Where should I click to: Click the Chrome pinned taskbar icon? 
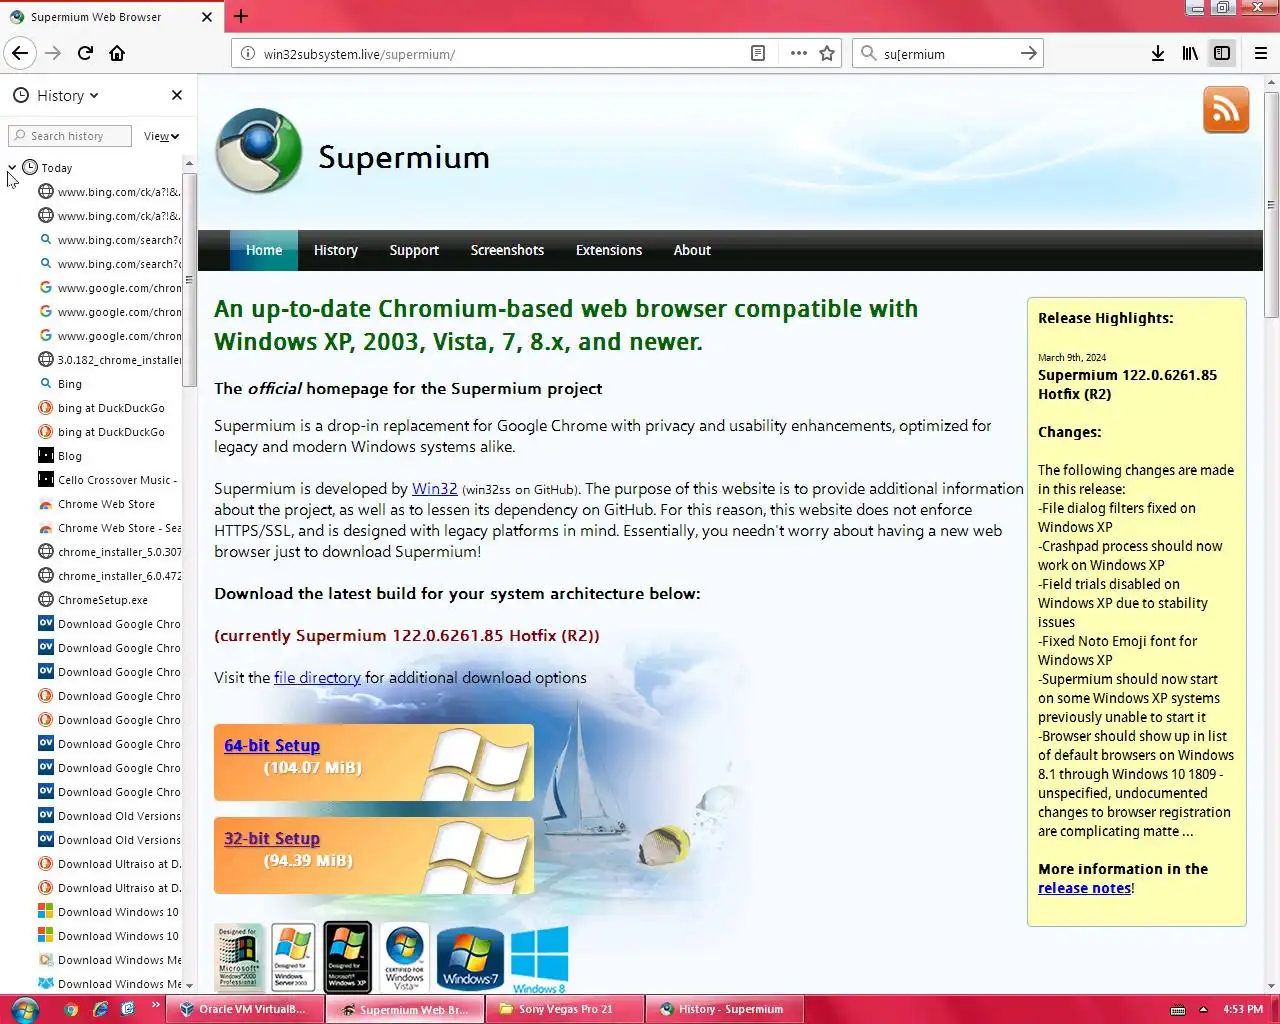pos(71,1009)
